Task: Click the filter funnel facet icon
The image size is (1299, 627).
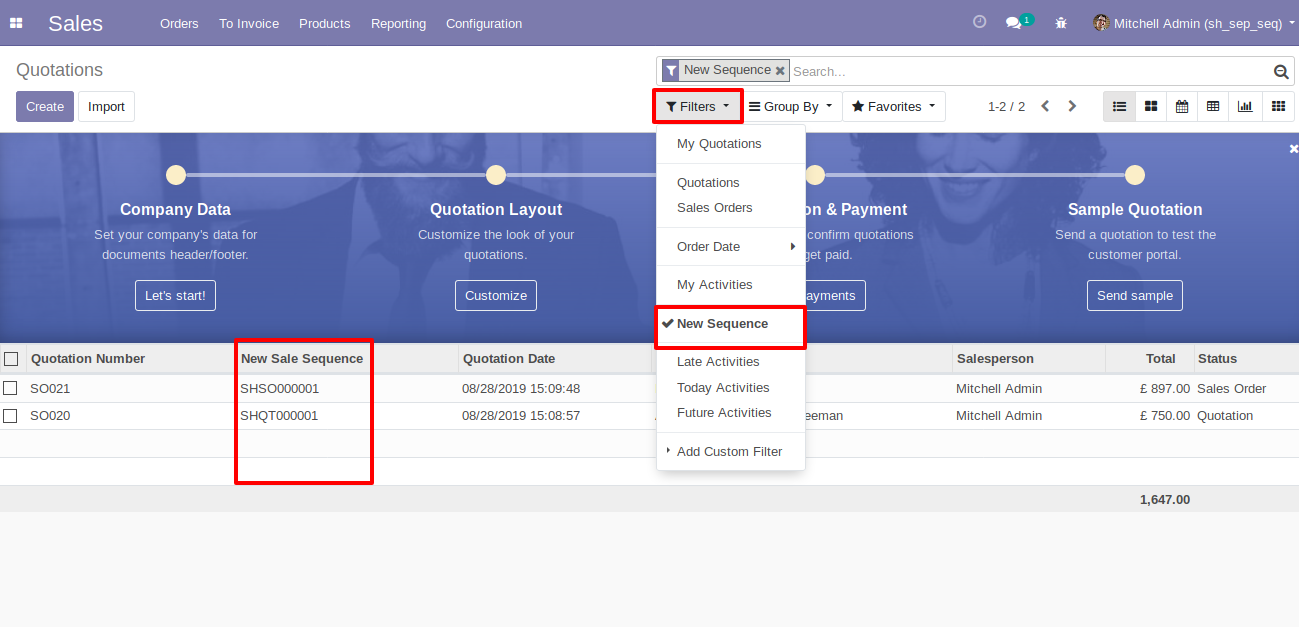Action: tap(671, 71)
